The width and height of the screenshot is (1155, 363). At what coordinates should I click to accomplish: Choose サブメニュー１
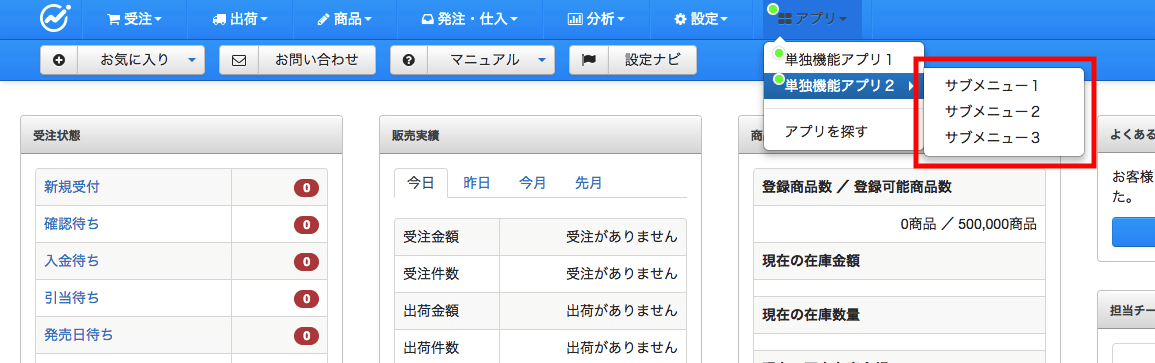click(x=991, y=85)
